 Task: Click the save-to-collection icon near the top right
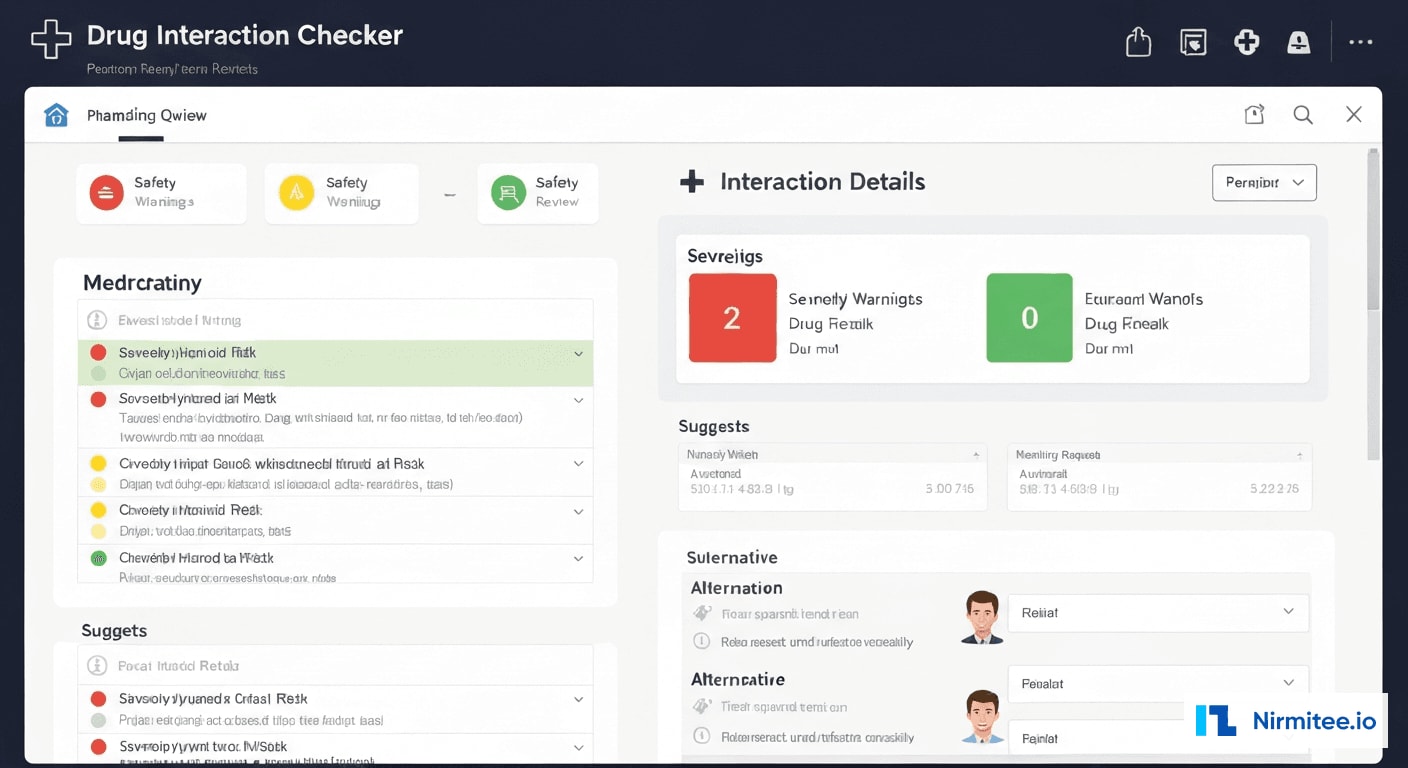[1192, 41]
